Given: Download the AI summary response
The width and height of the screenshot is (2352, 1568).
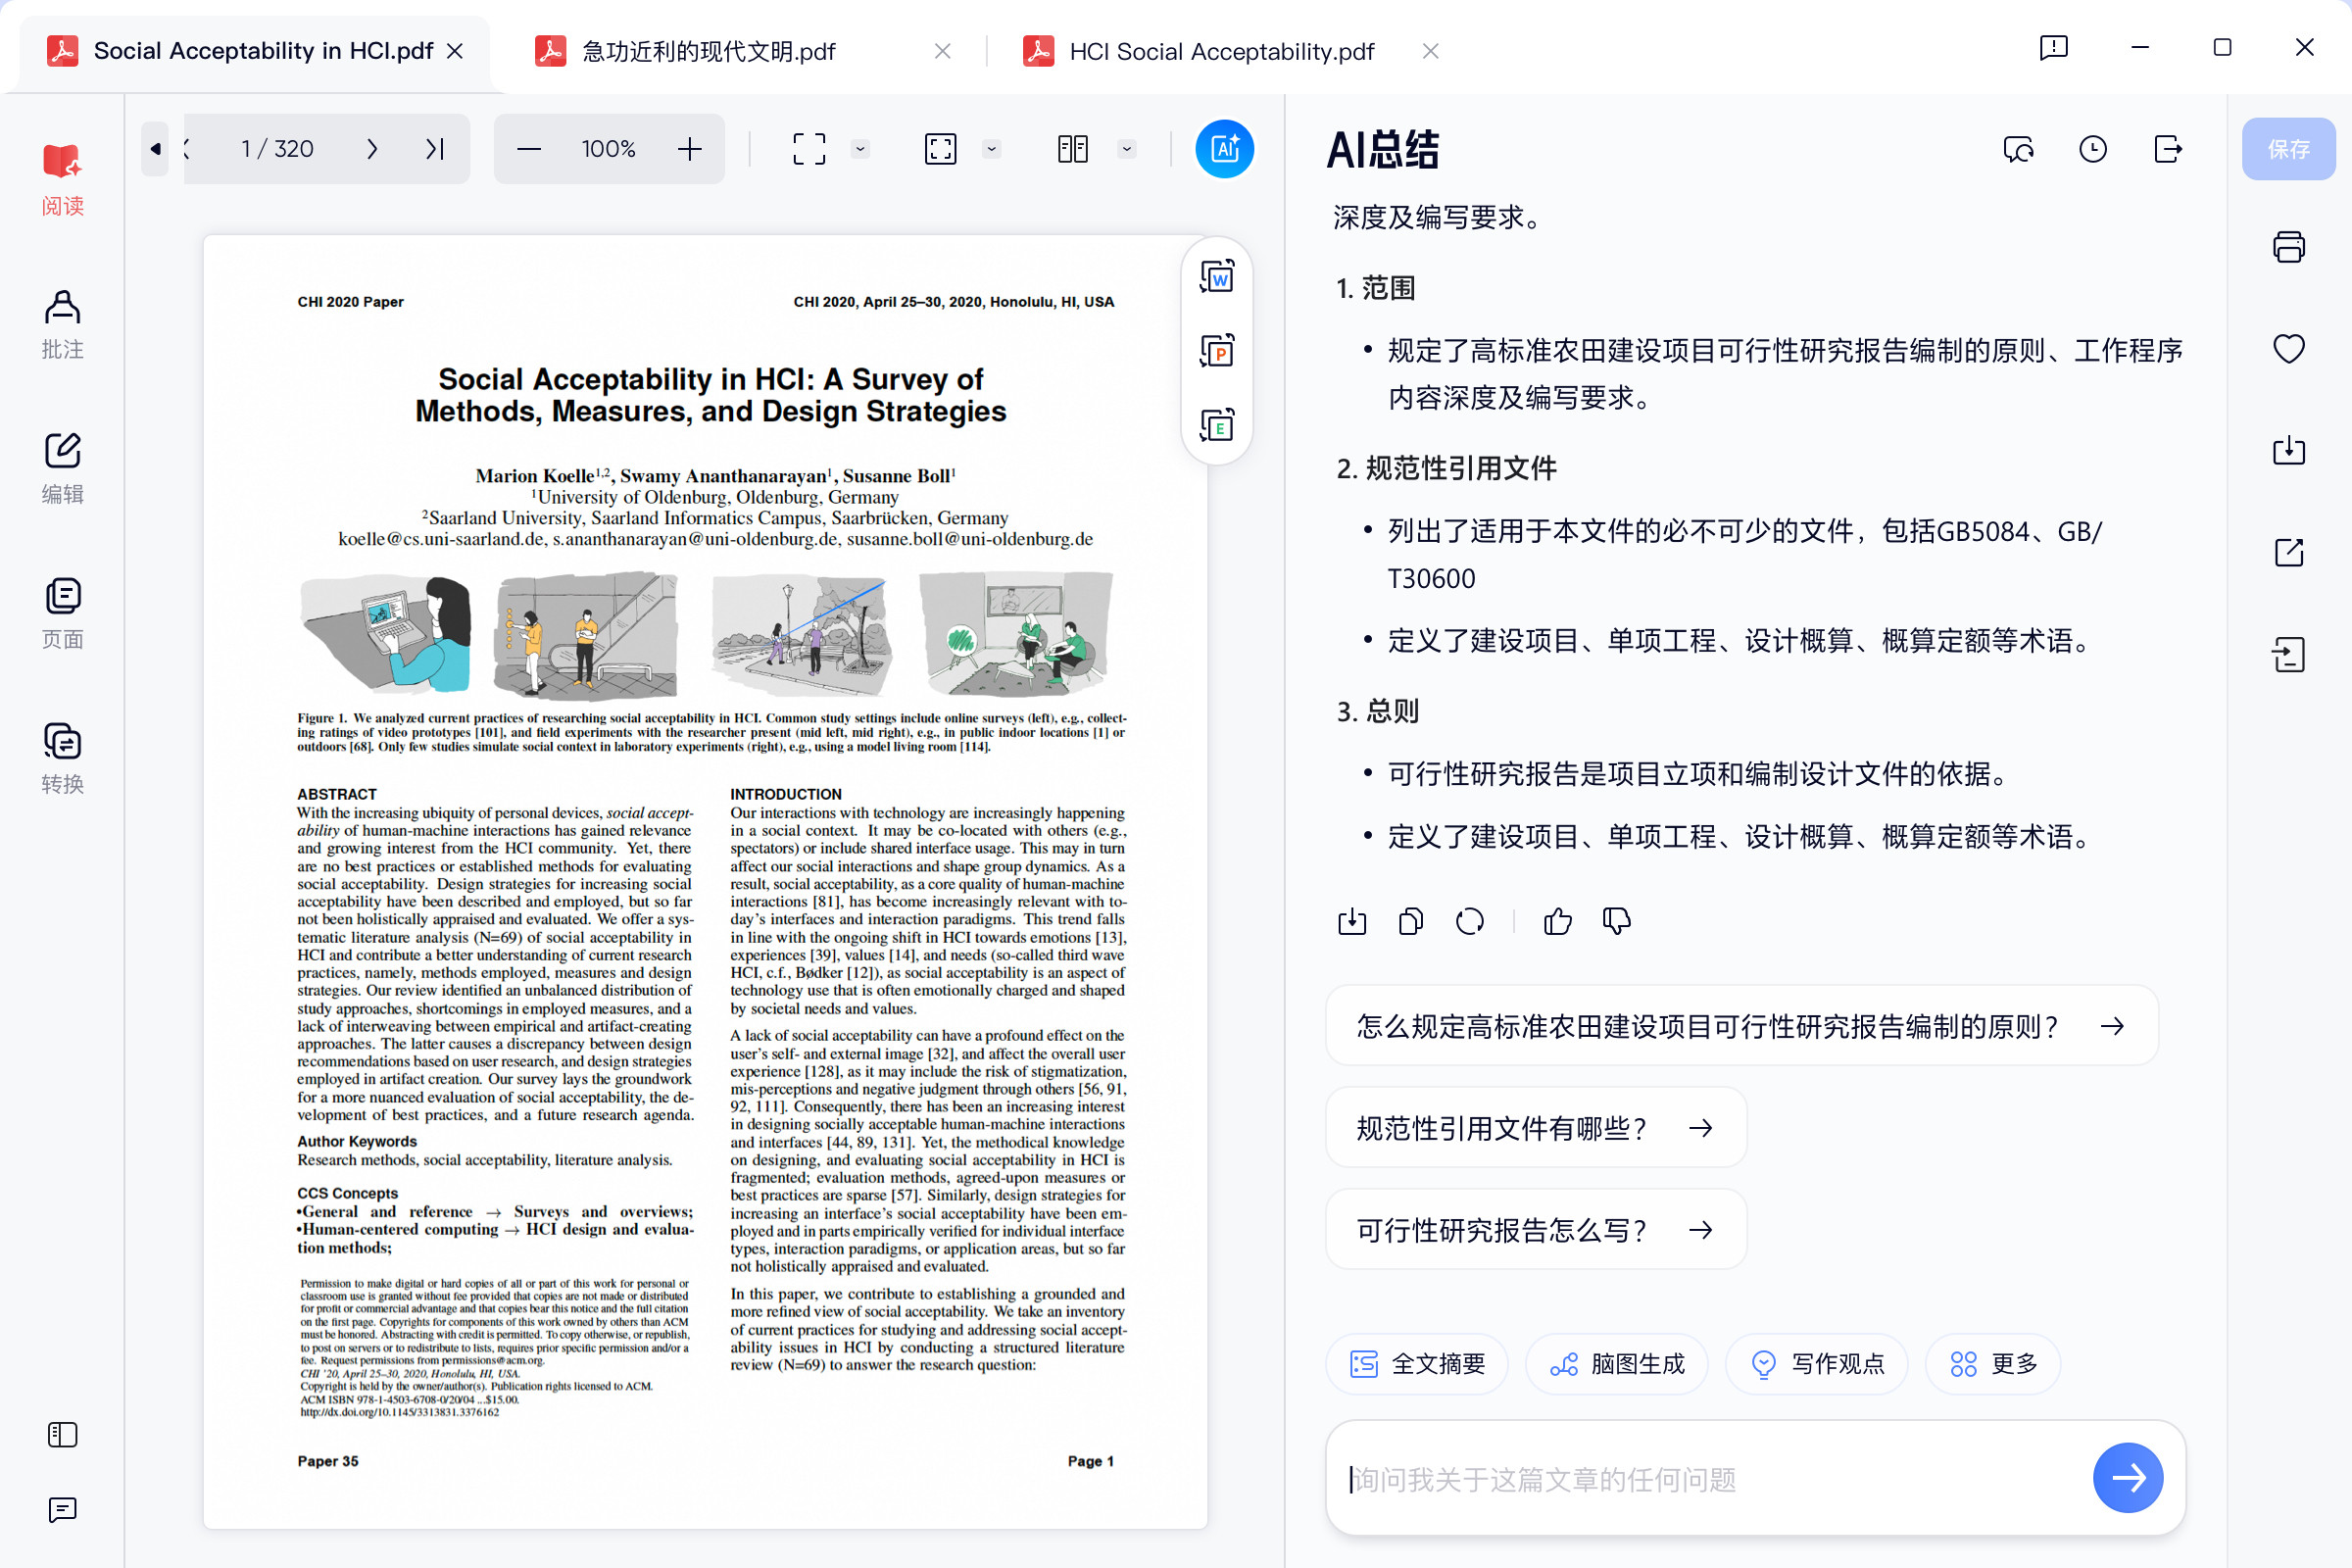Looking at the screenshot, I should 1352,921.
